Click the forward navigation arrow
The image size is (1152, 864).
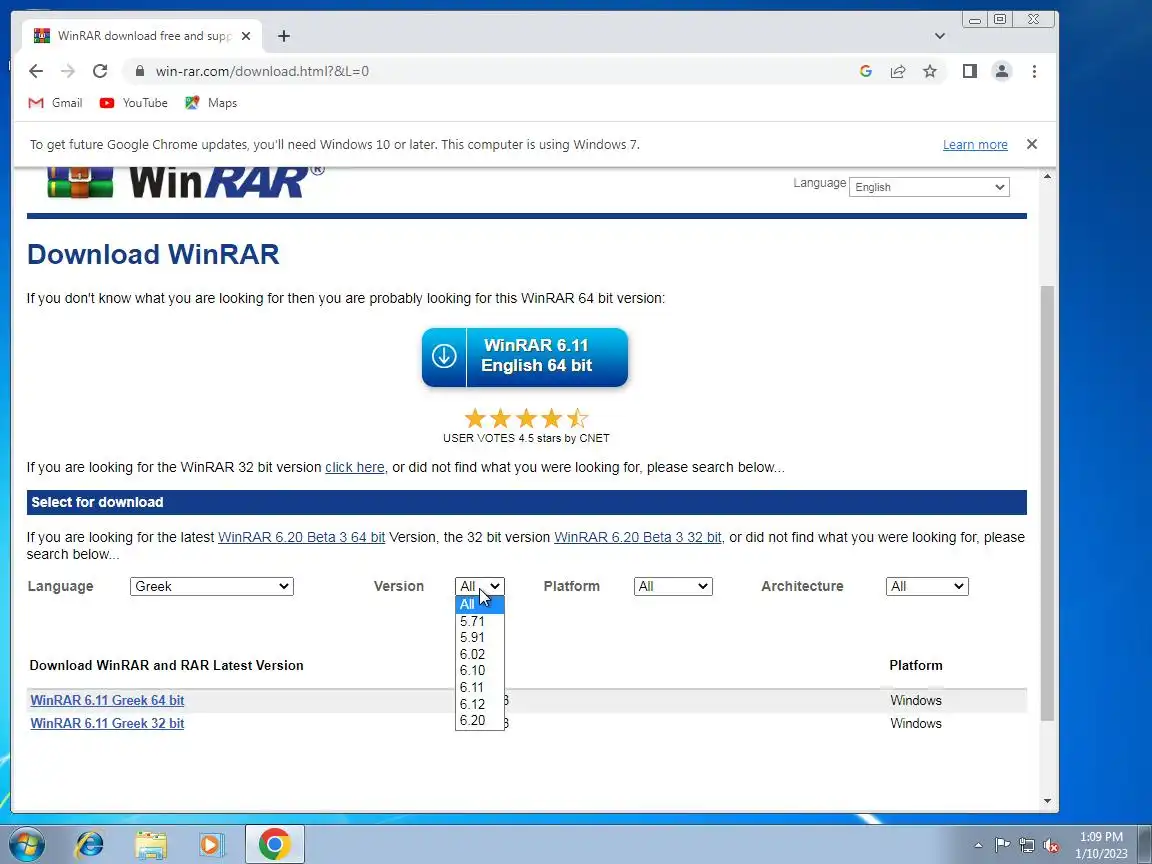tap(68, 71)
